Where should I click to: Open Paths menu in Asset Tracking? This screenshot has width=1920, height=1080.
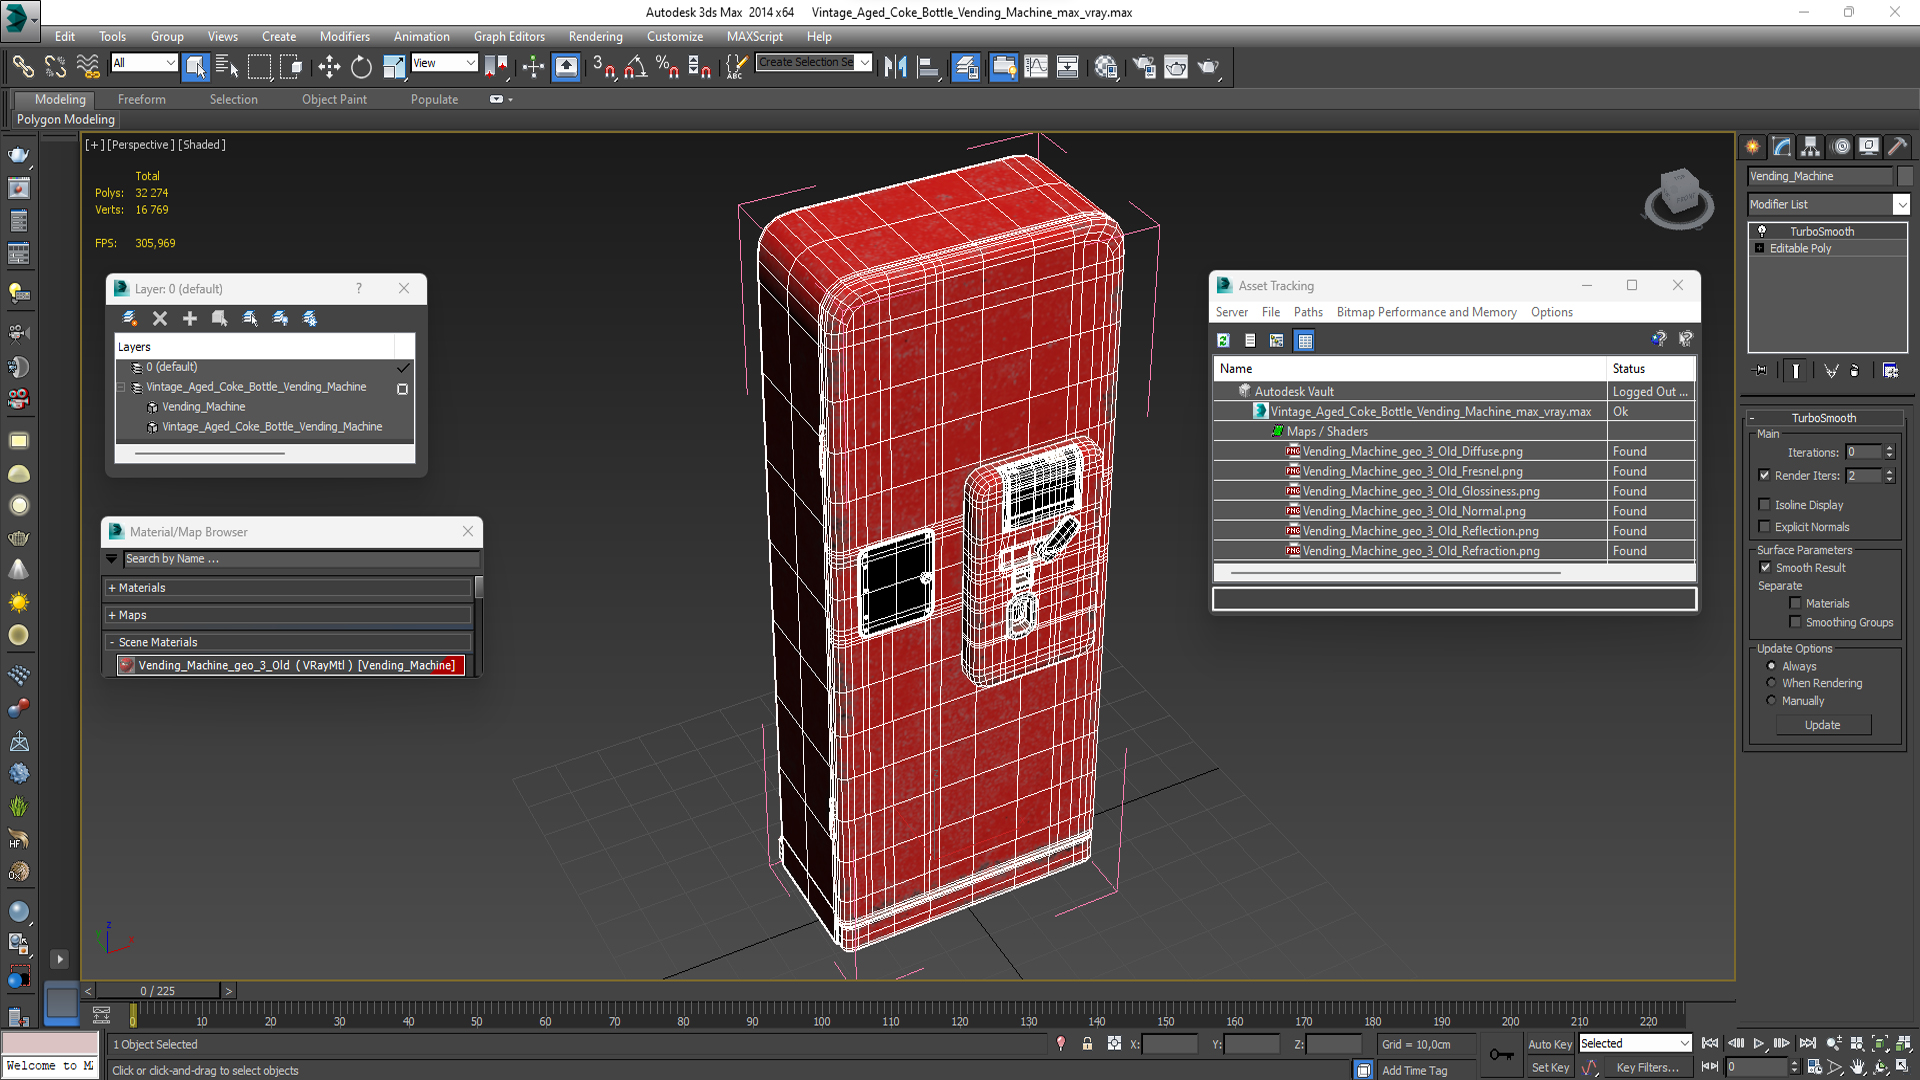click(1308, 312)
